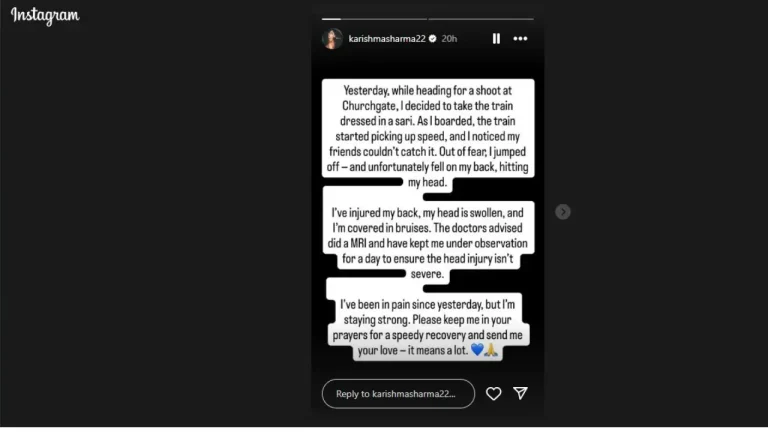Viewport: 768px width, 432px height.
Task: Open karishmasharma22's profile picture
Action: tap(332, 39)
